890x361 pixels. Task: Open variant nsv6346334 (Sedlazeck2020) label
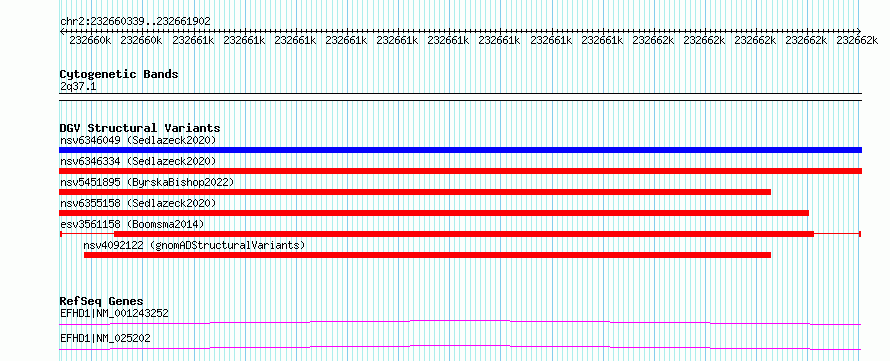tap(138, 161)
